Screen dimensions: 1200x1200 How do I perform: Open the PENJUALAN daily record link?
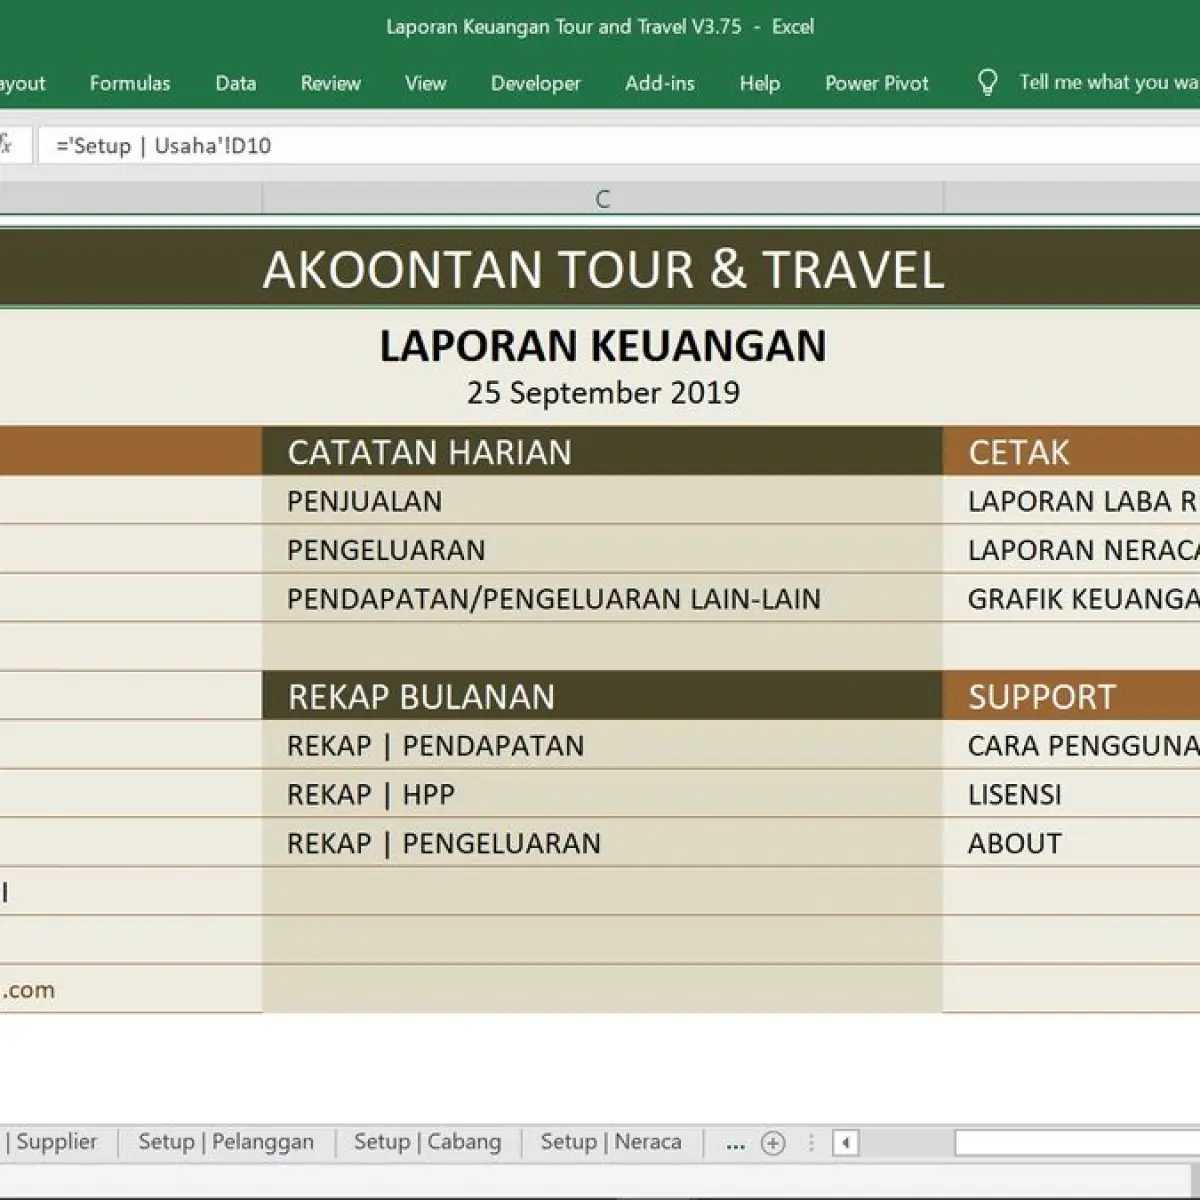pos(364,501)
